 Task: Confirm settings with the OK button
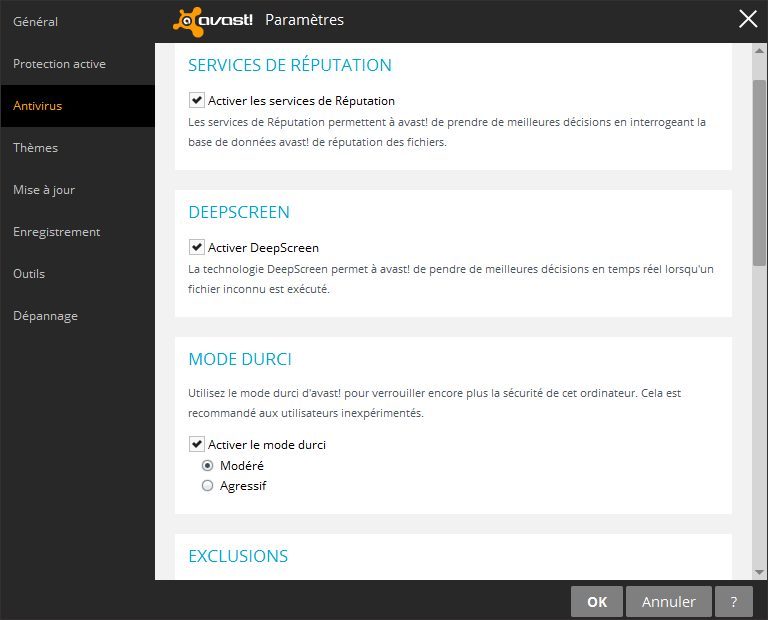click(597, 602)
